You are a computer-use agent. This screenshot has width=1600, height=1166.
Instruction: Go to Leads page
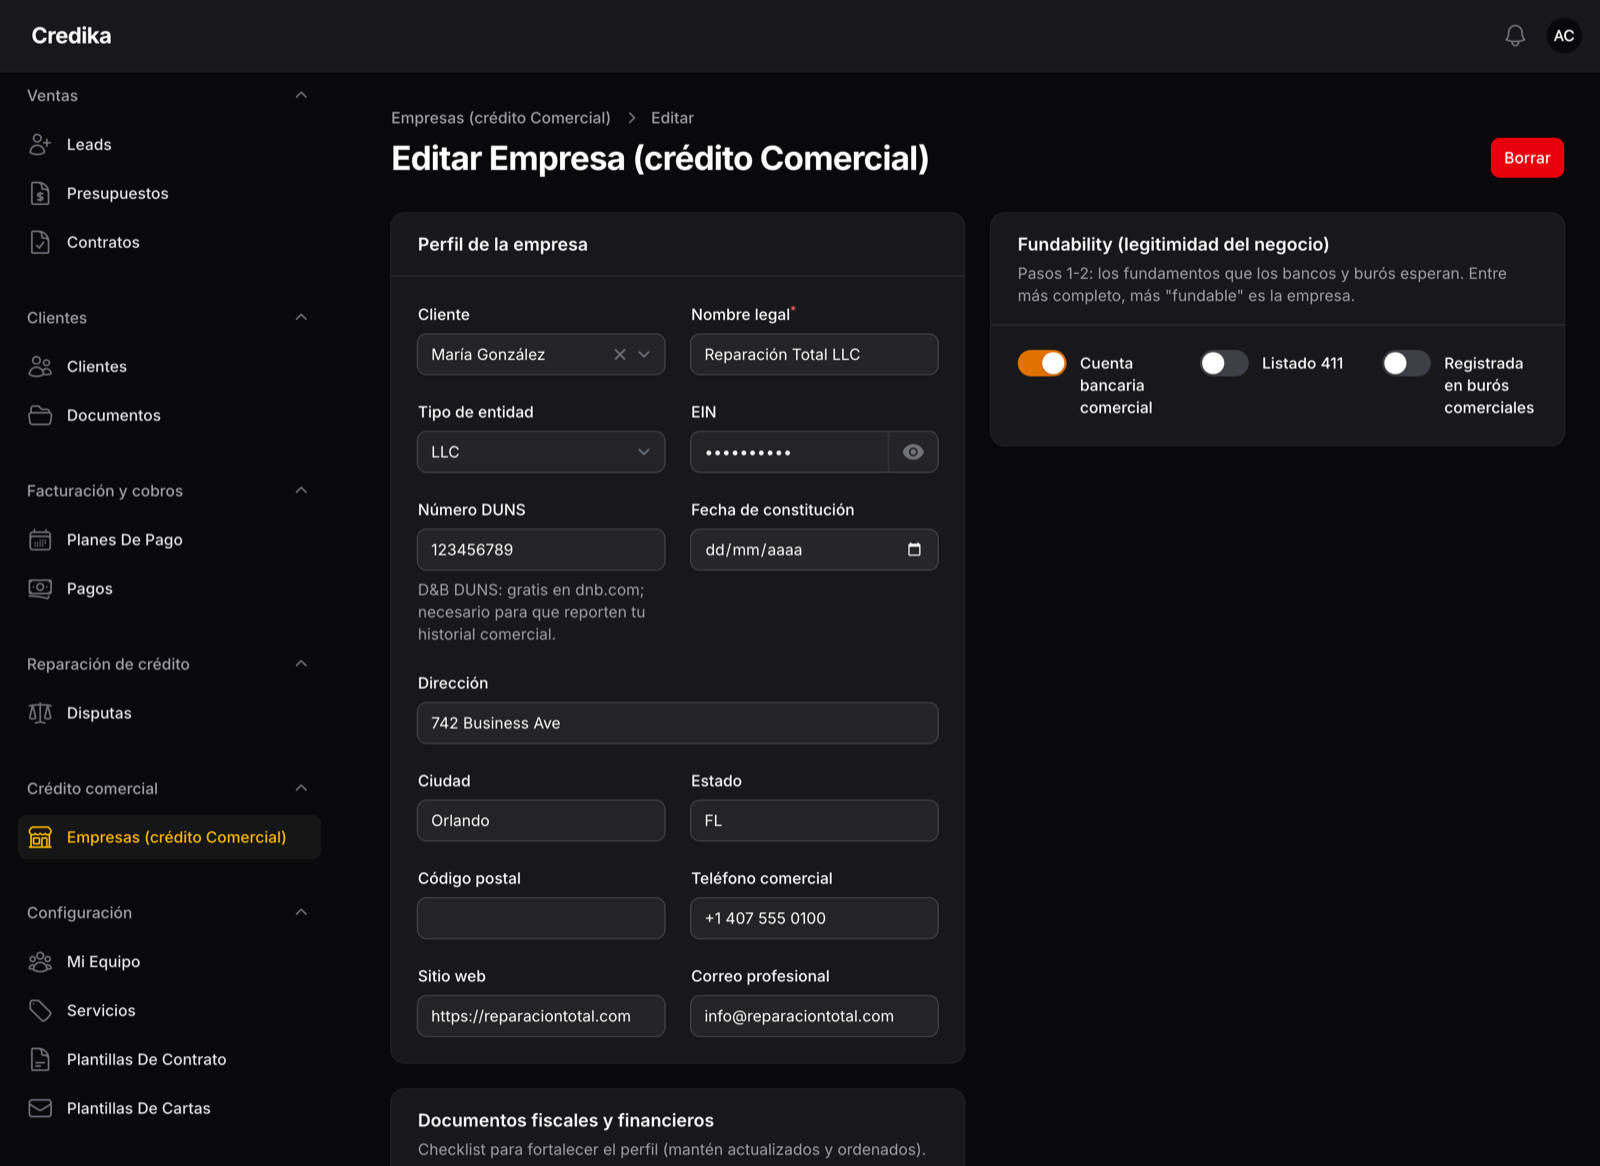170,145
